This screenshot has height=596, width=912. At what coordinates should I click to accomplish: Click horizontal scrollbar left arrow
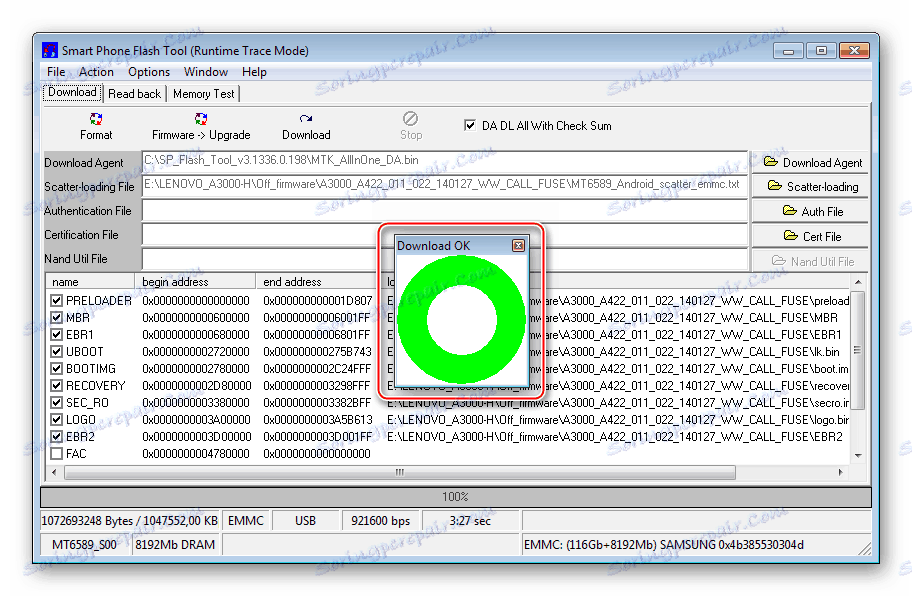click(54, 472)
